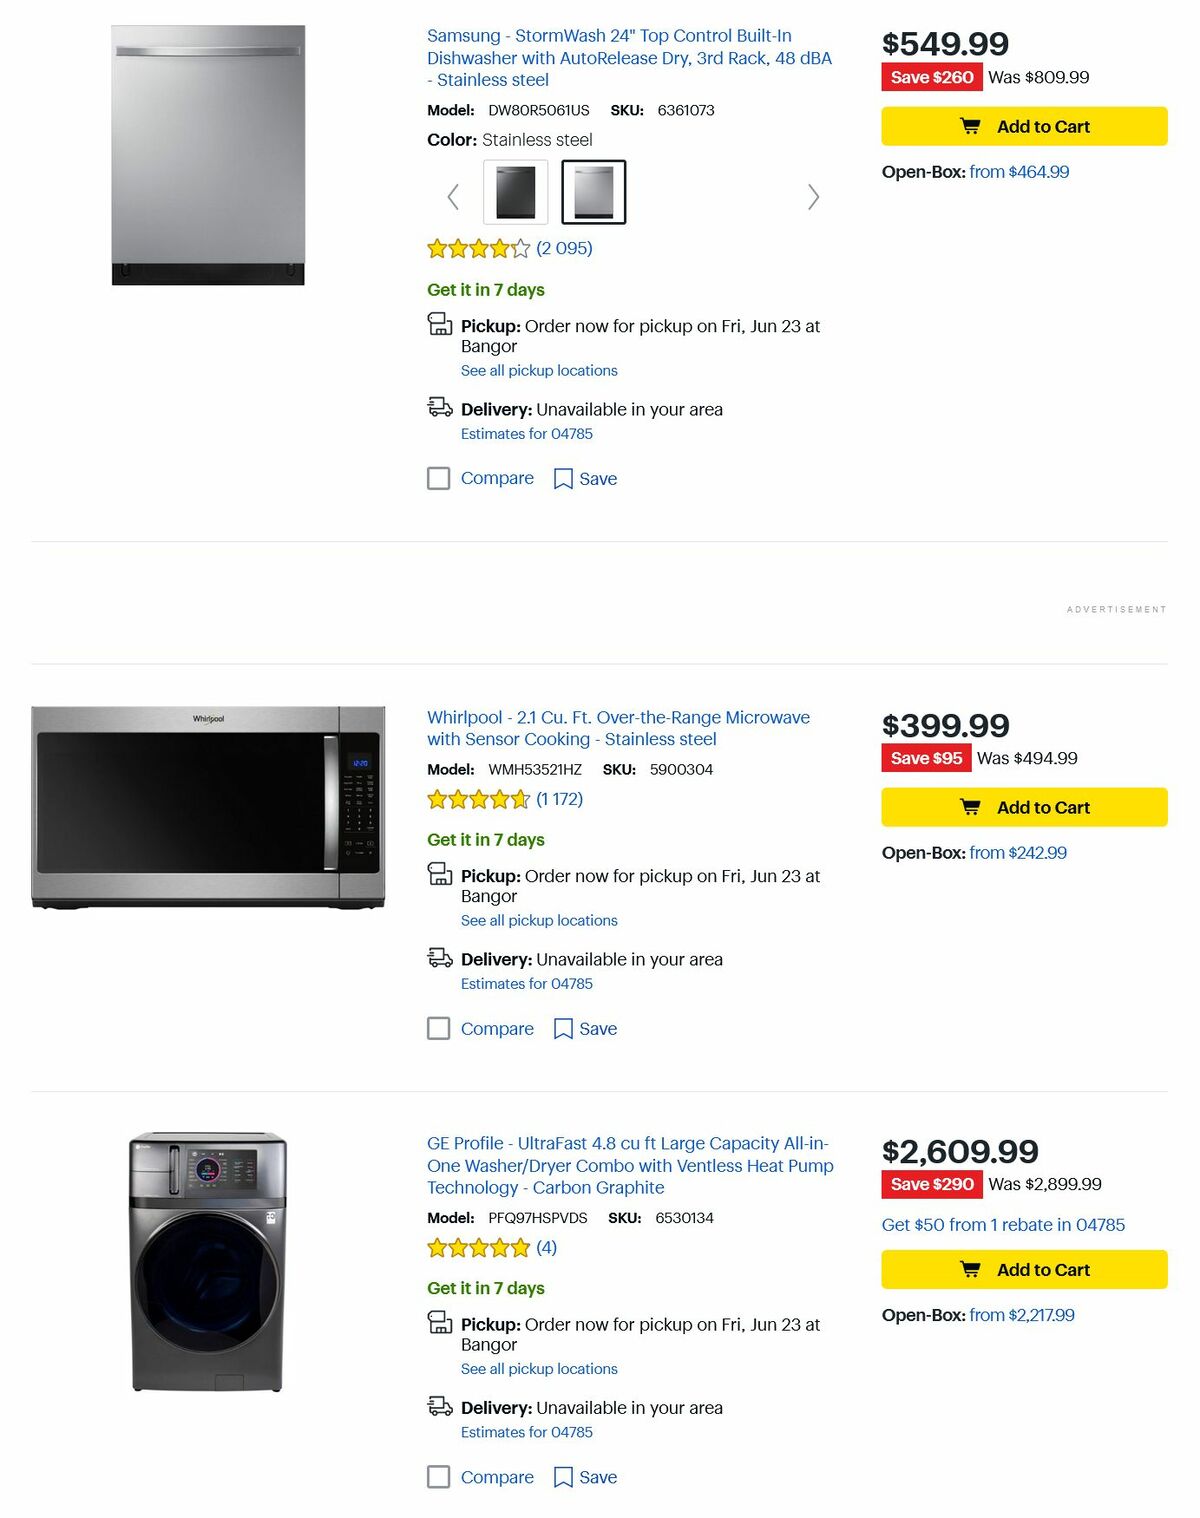
Task: Check Compare on the GE washer/dryer combo
Action: 438,1476
